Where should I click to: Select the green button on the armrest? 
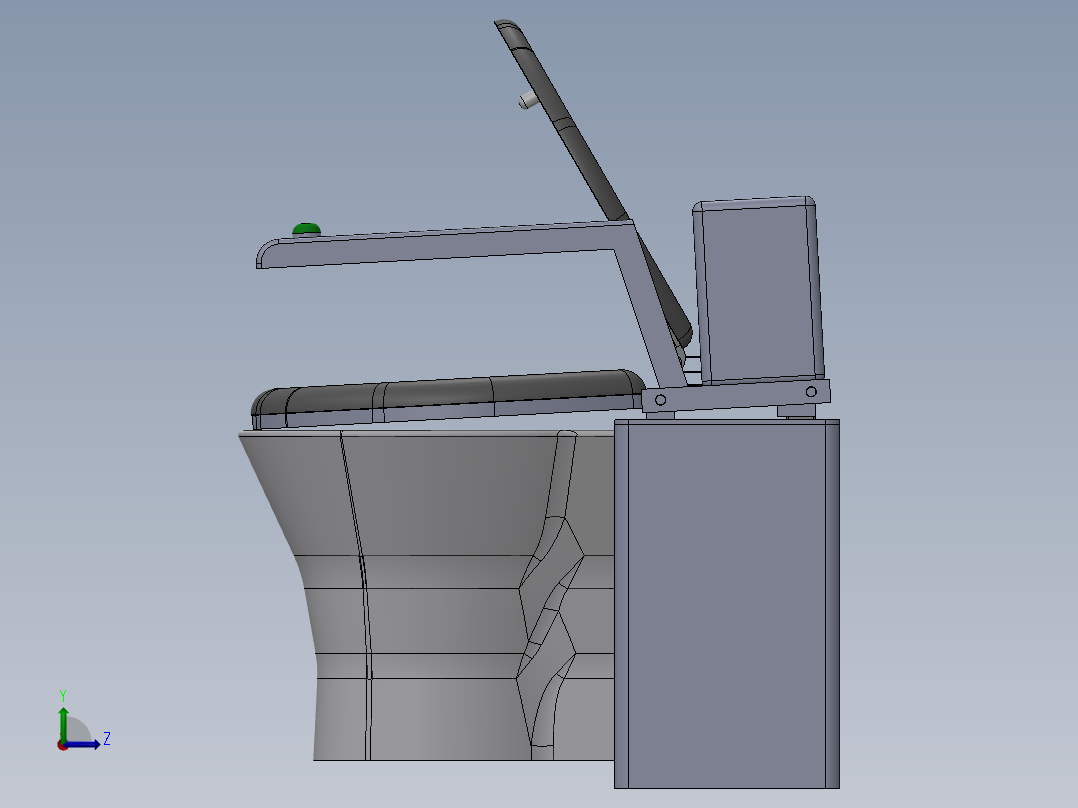click(x=306, y=229)
